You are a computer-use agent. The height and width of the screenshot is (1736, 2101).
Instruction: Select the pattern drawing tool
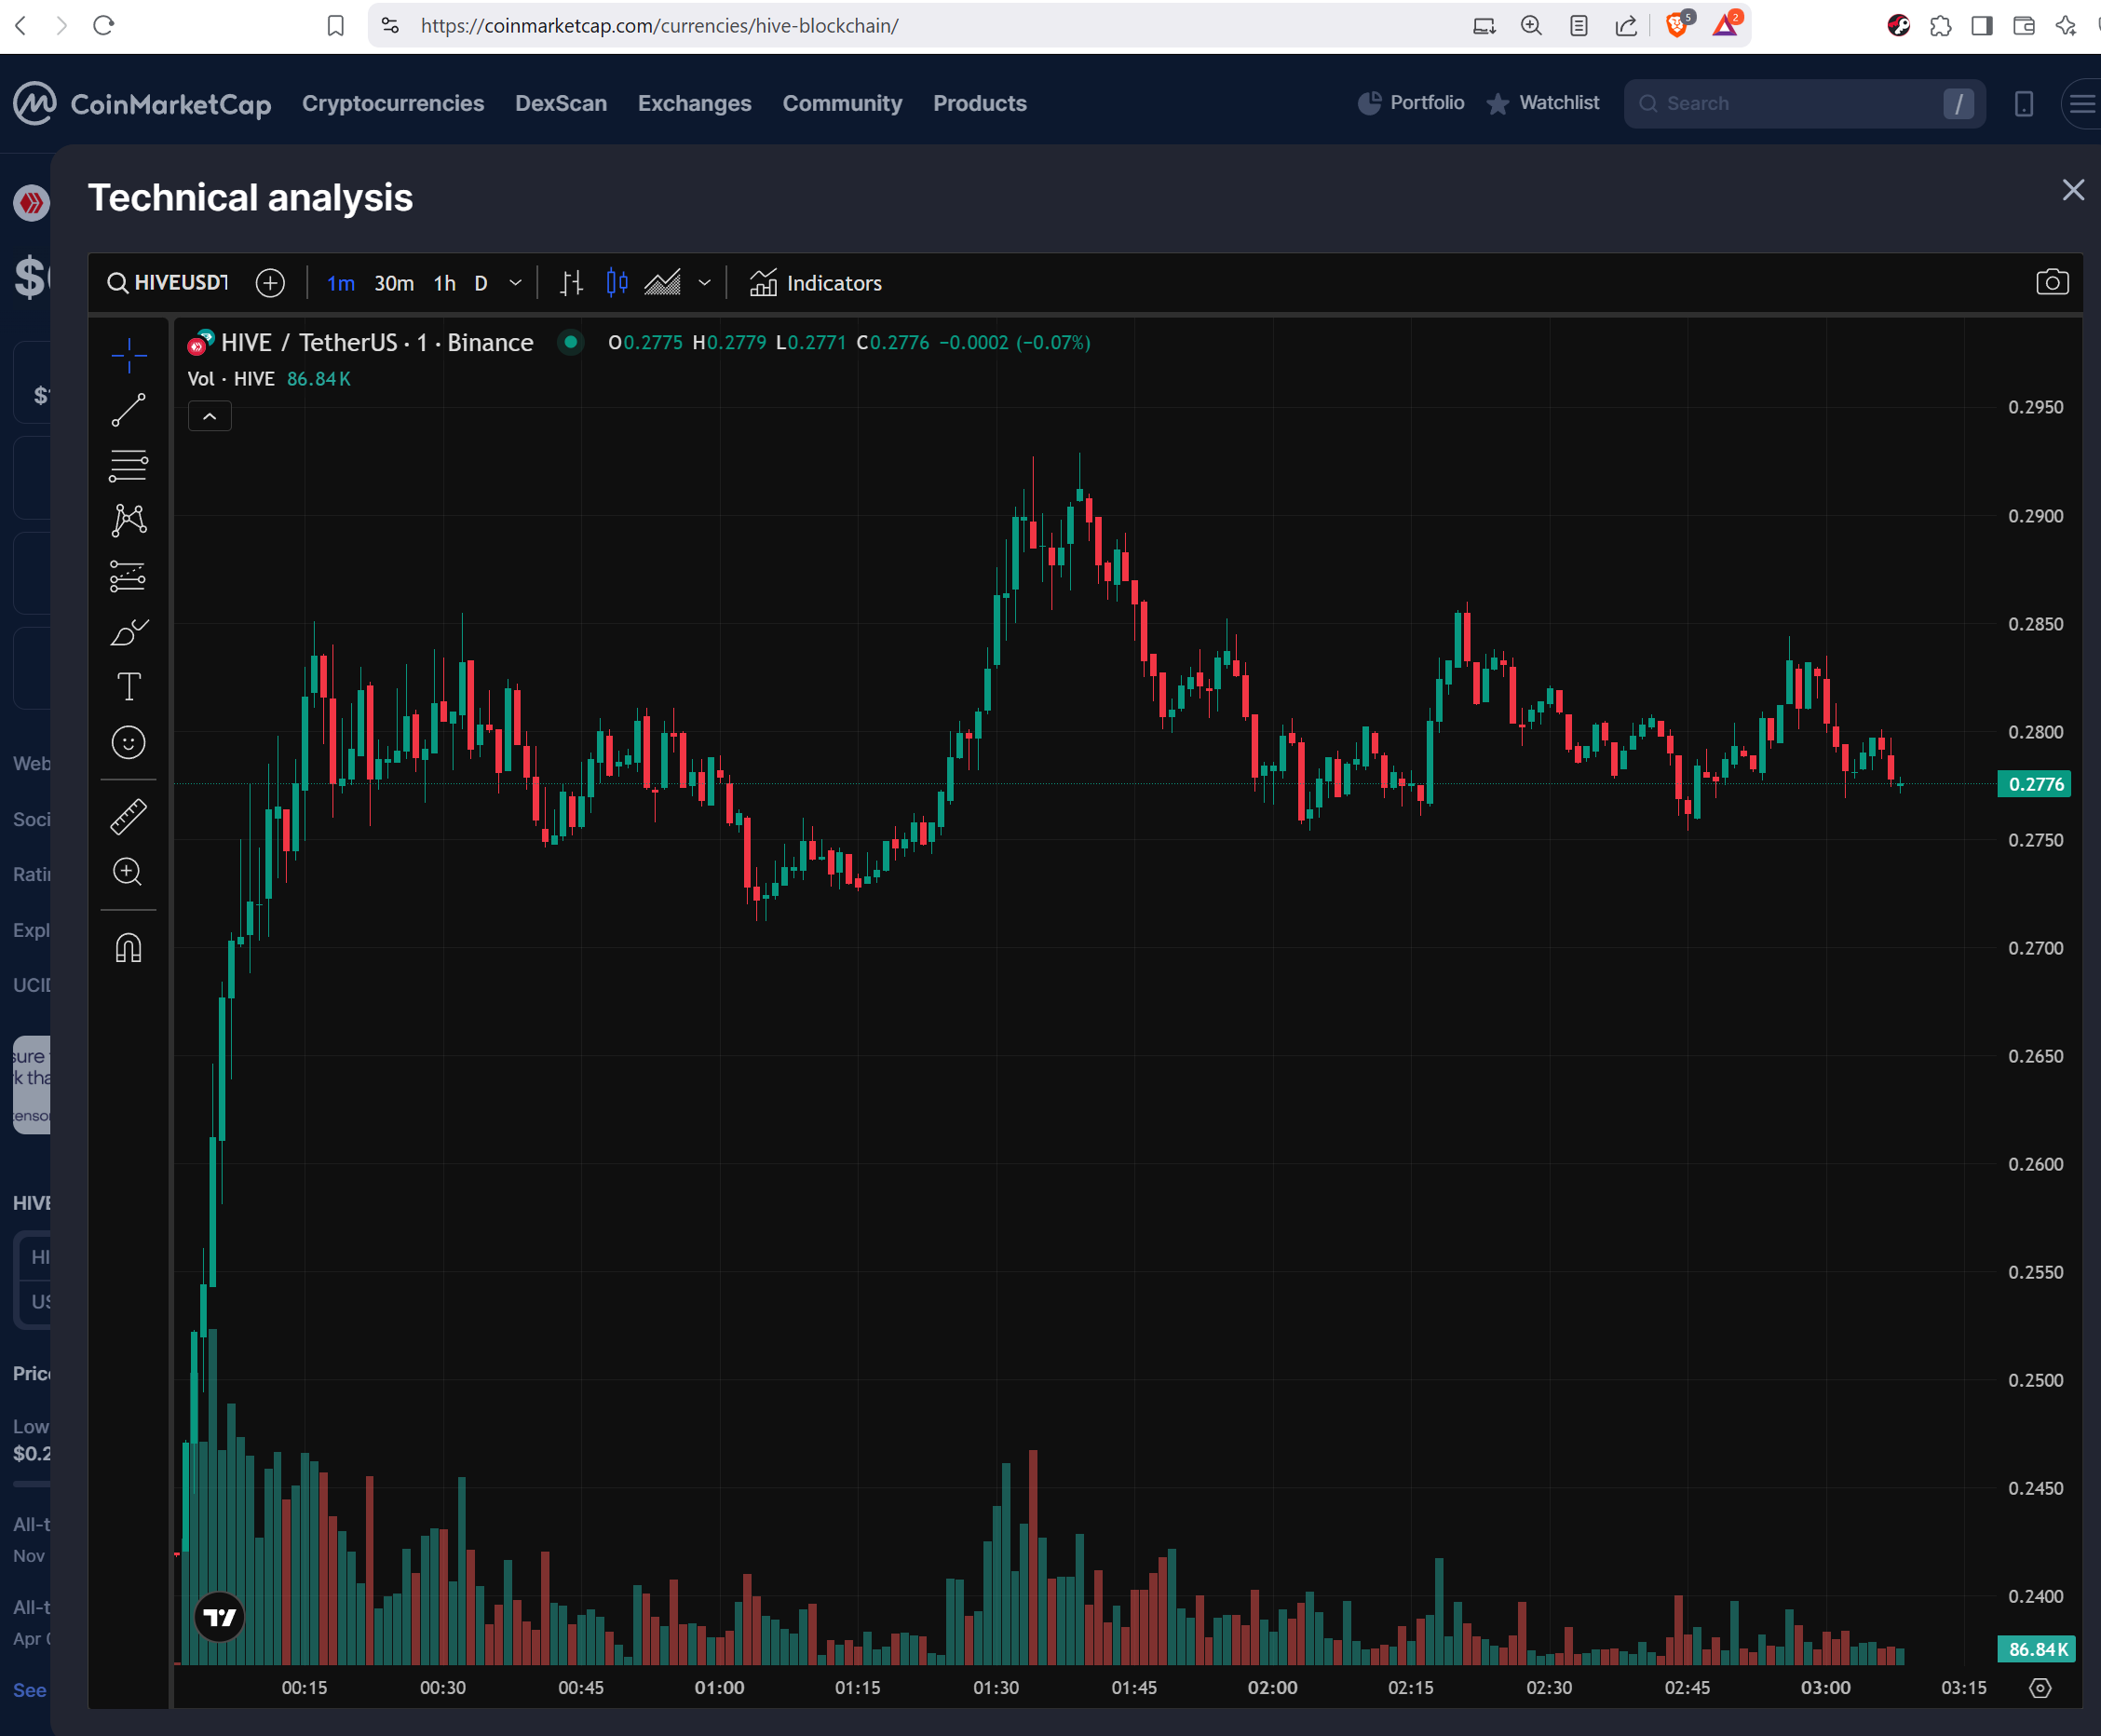[129, 520]
